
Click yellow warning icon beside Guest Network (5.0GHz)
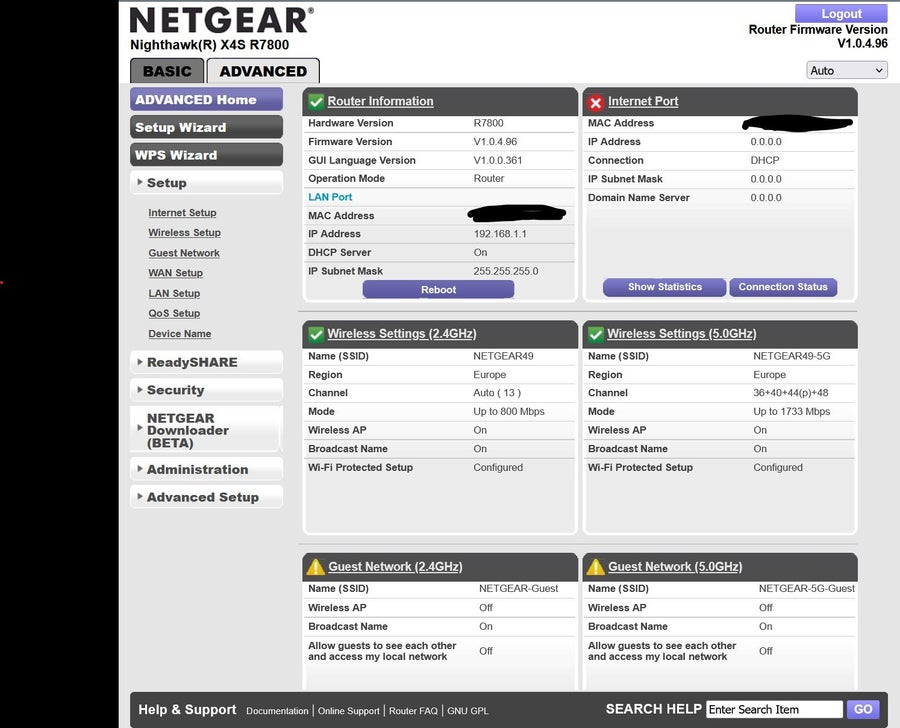point(596,567)
